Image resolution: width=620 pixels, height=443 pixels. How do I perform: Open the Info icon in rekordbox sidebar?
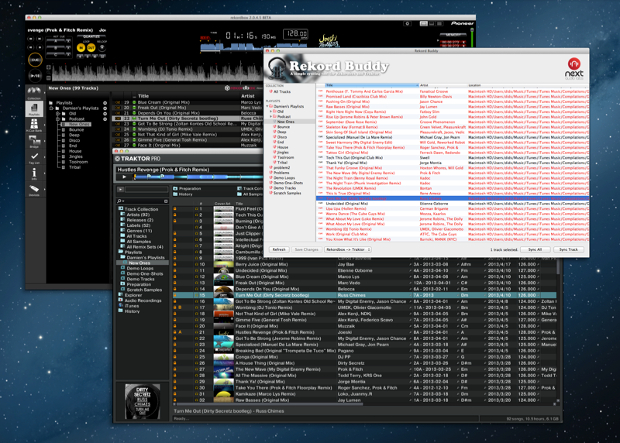[x=34, y=174]
